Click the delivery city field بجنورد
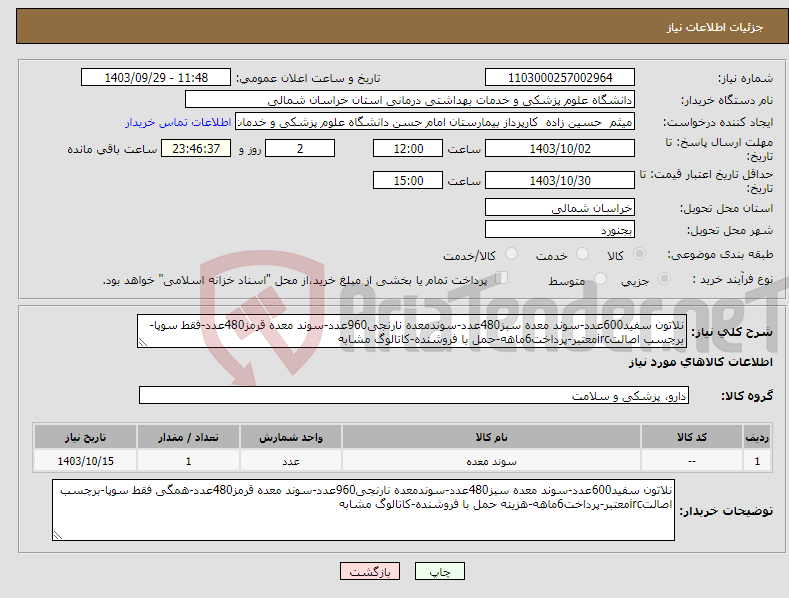789x598 pixels. coord(560,230)
